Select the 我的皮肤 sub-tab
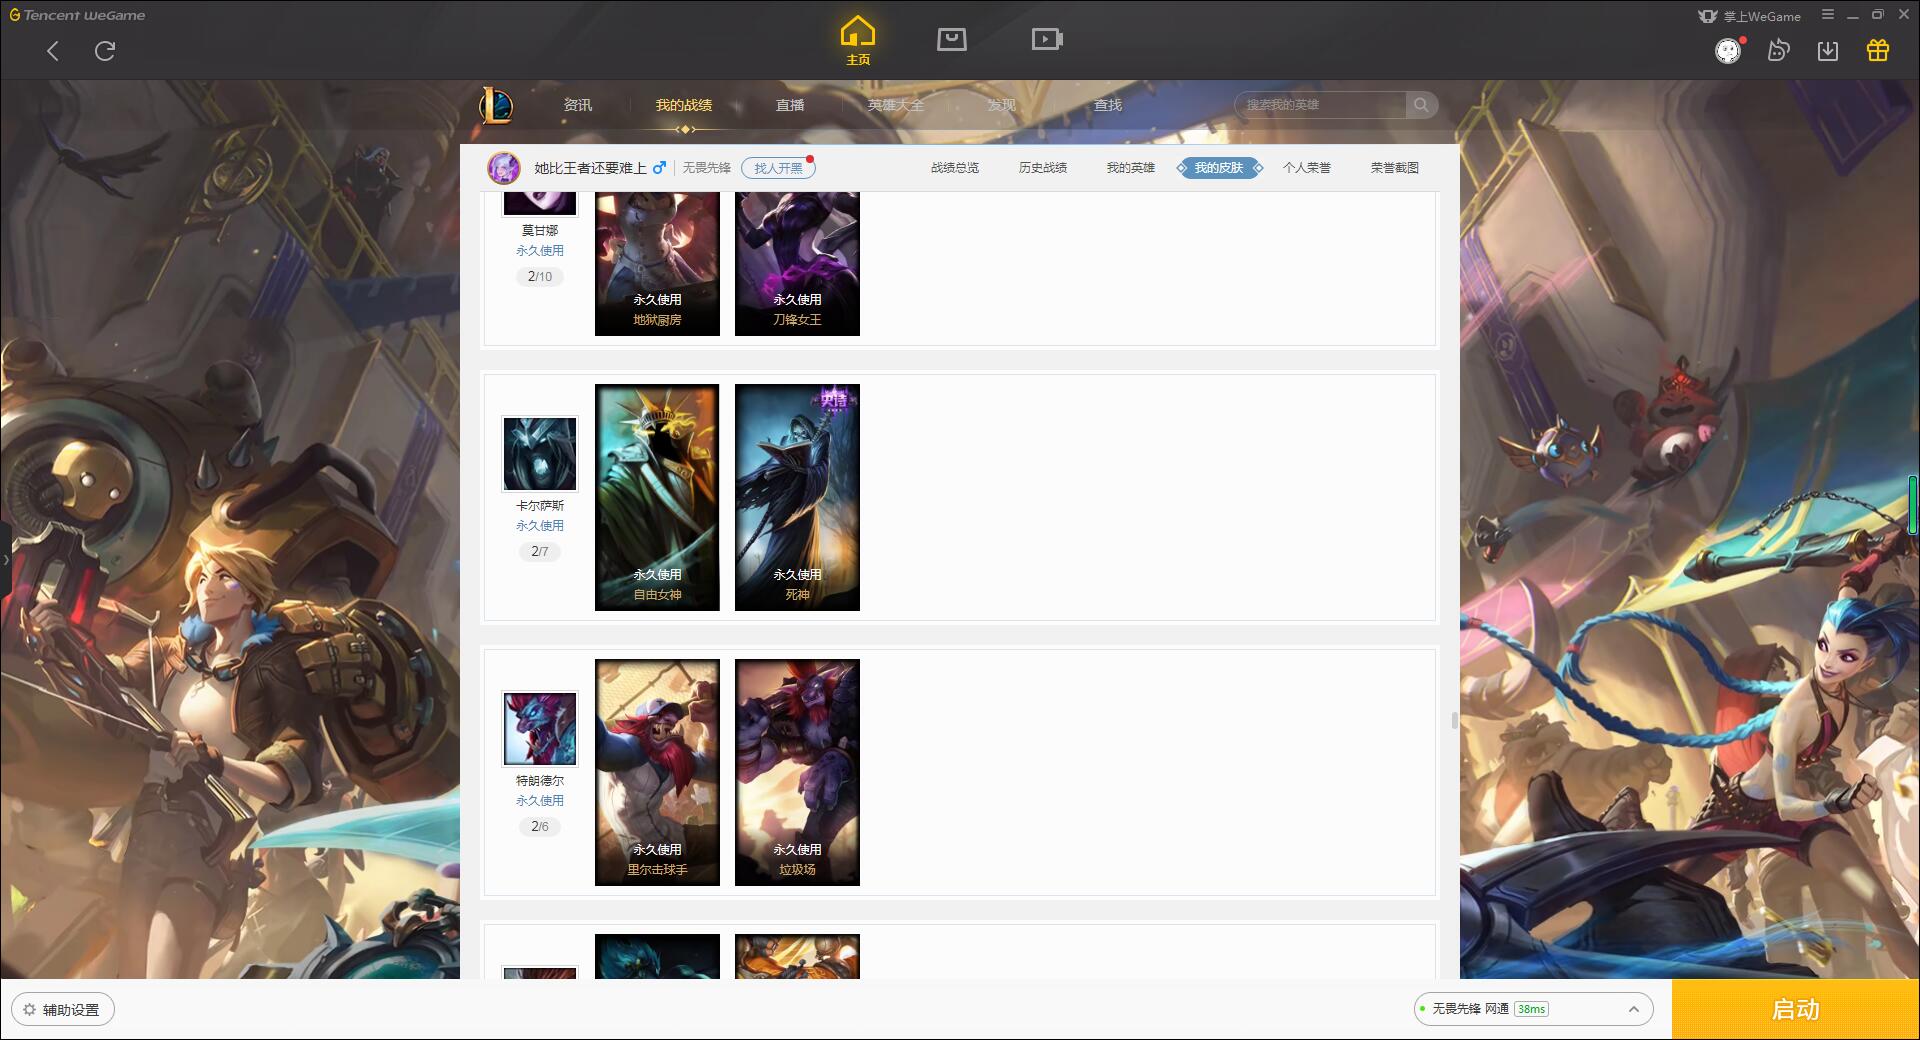Screen dimensions: 1920x1040 tap(1219, 168)
